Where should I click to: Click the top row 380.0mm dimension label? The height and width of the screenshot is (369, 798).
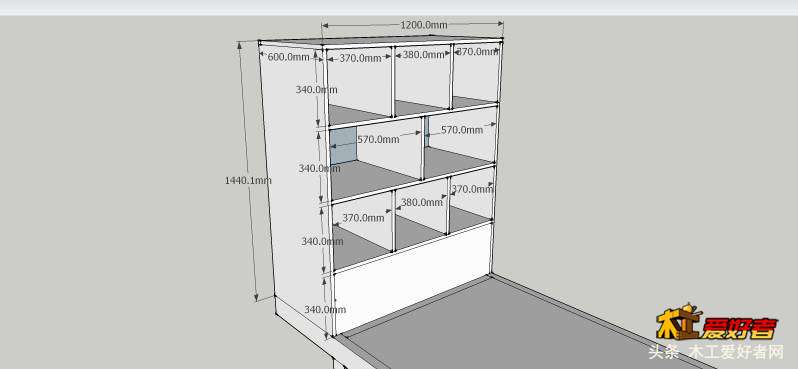423,54
